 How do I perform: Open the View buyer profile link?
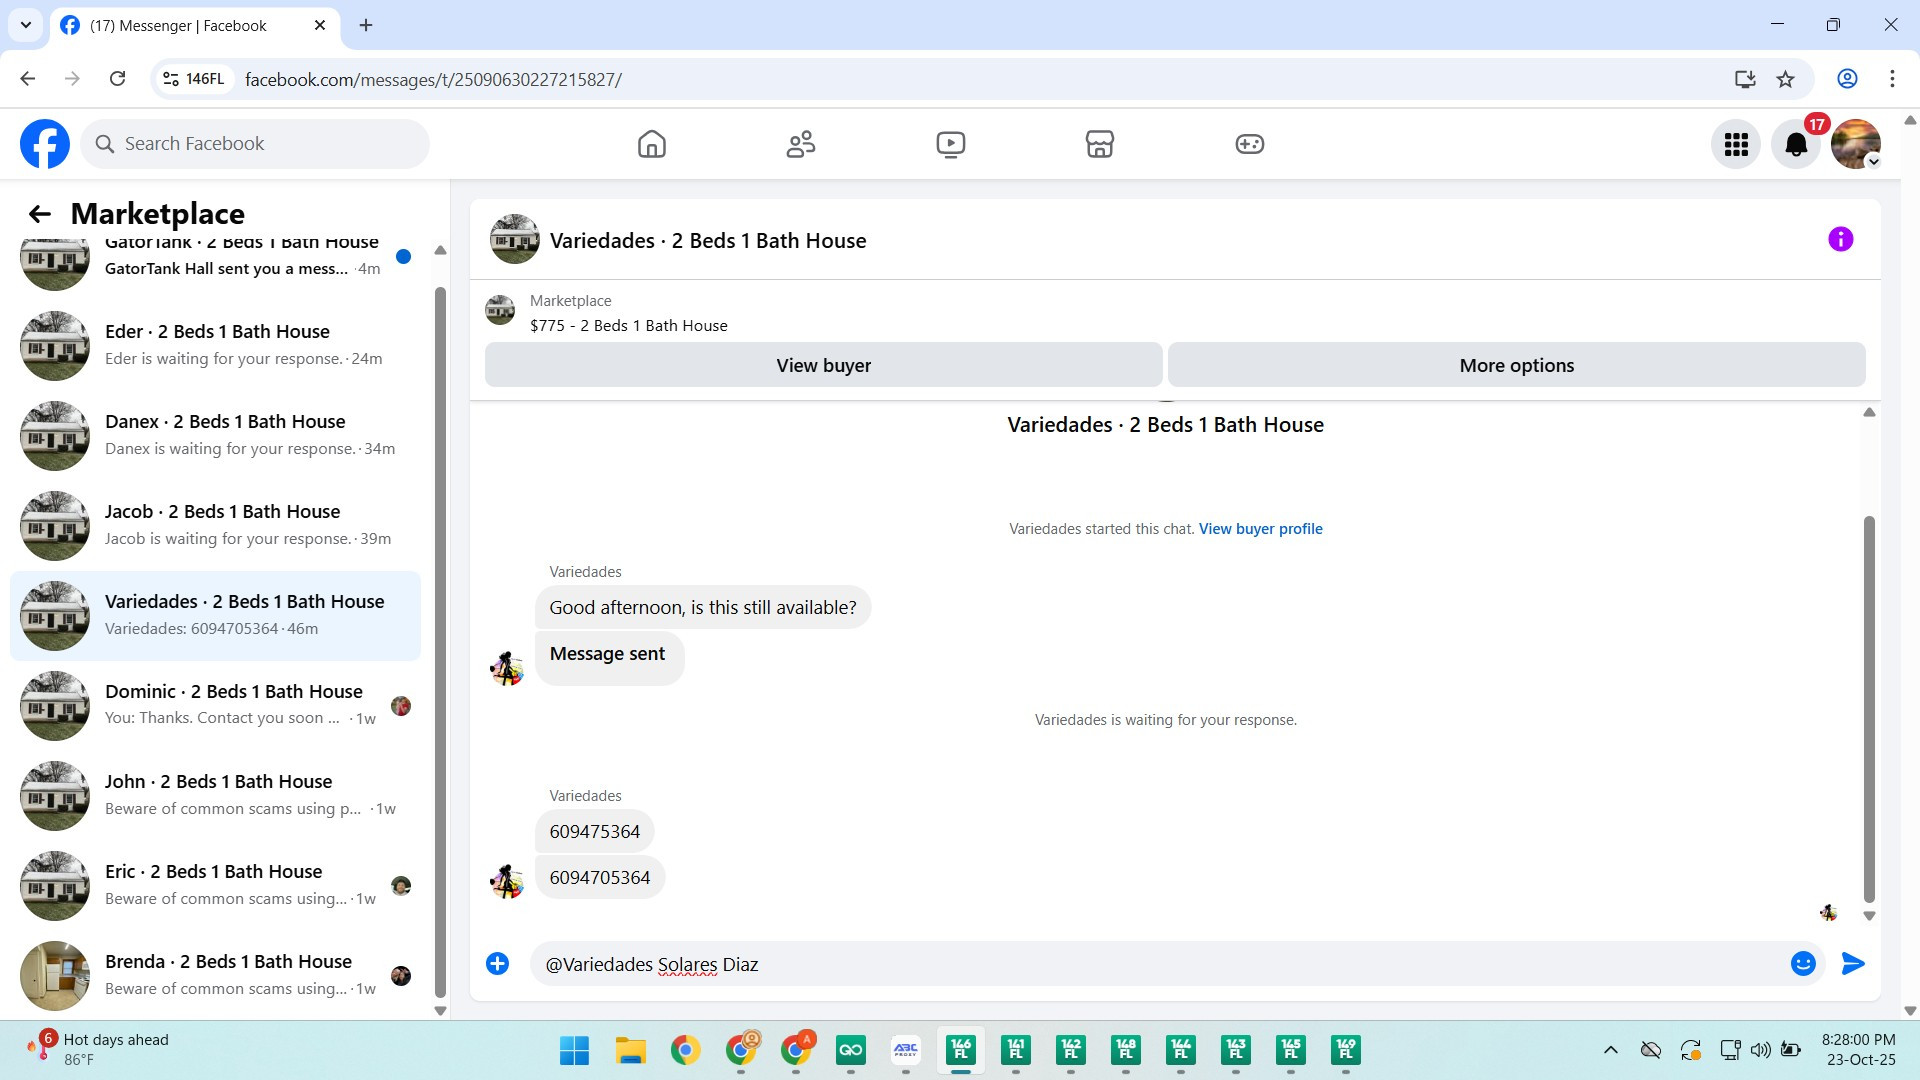tap(1260, 529)
